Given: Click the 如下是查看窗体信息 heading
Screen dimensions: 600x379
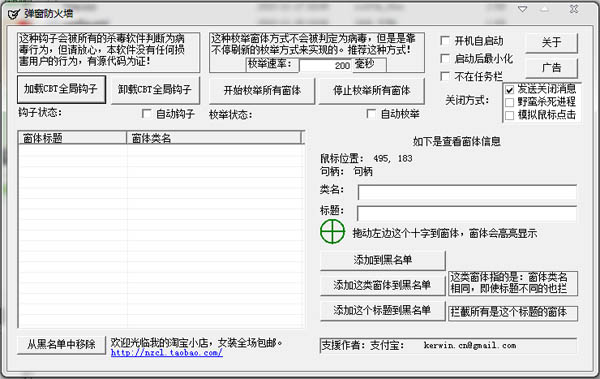Looking at the screenshot, I should (457, 141).
